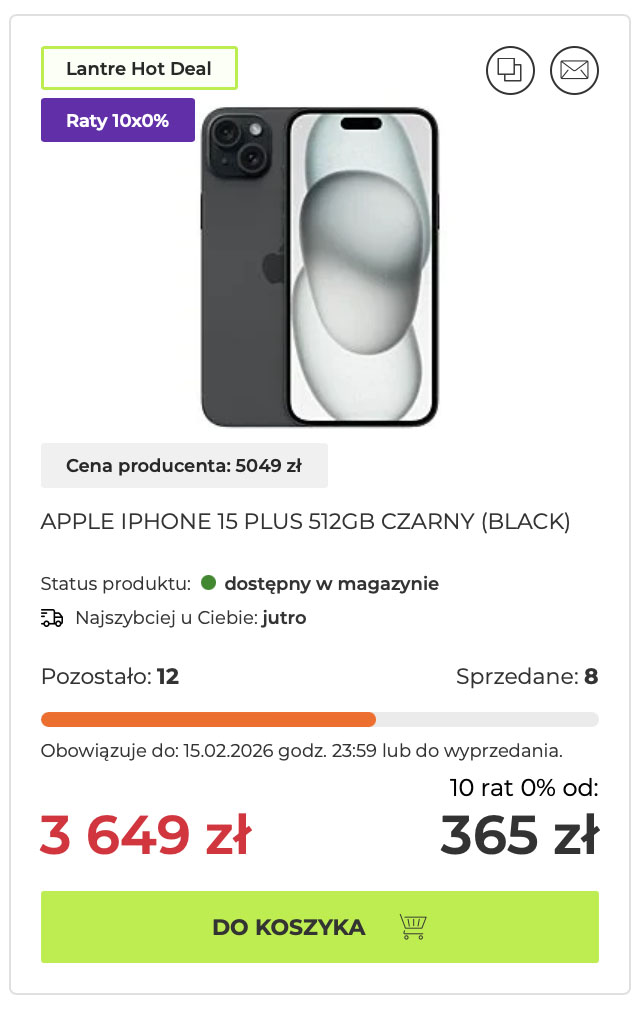The height and width of the screenshot is (1013, 640).
Task: Click the 'jutro' delivery estimate text
Action: coord(284,618)
